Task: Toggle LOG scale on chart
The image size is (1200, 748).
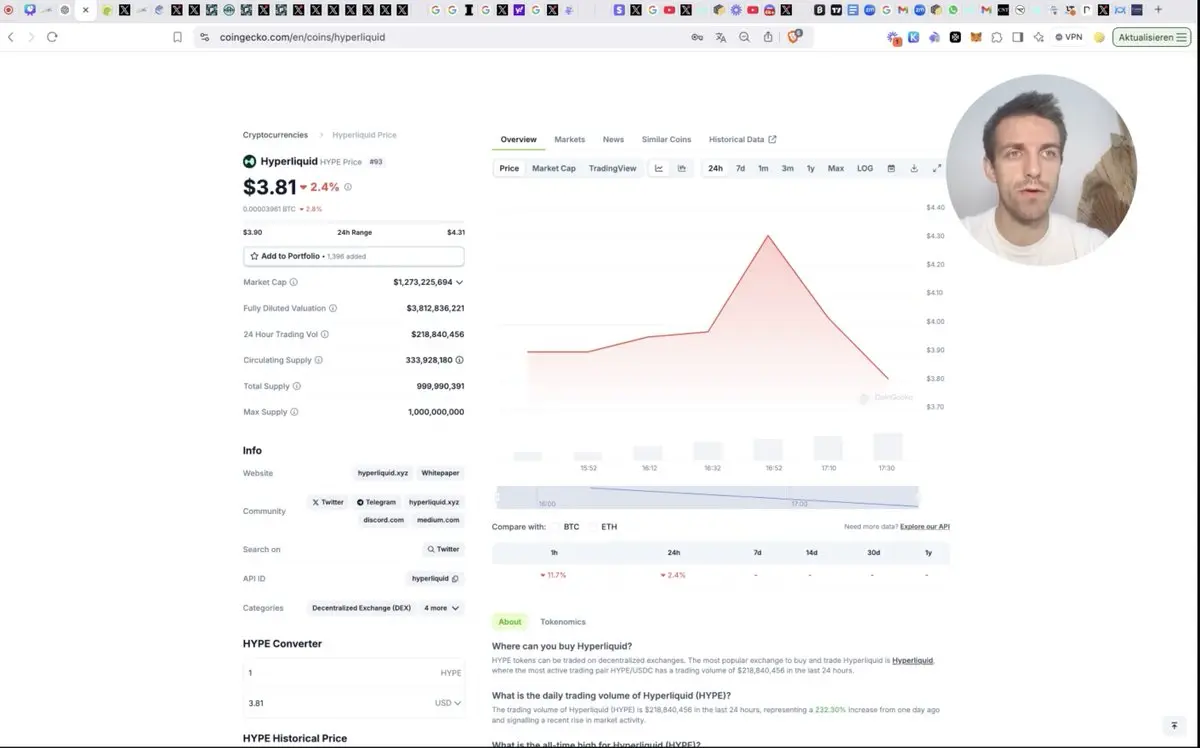Action: pos(865,168)
